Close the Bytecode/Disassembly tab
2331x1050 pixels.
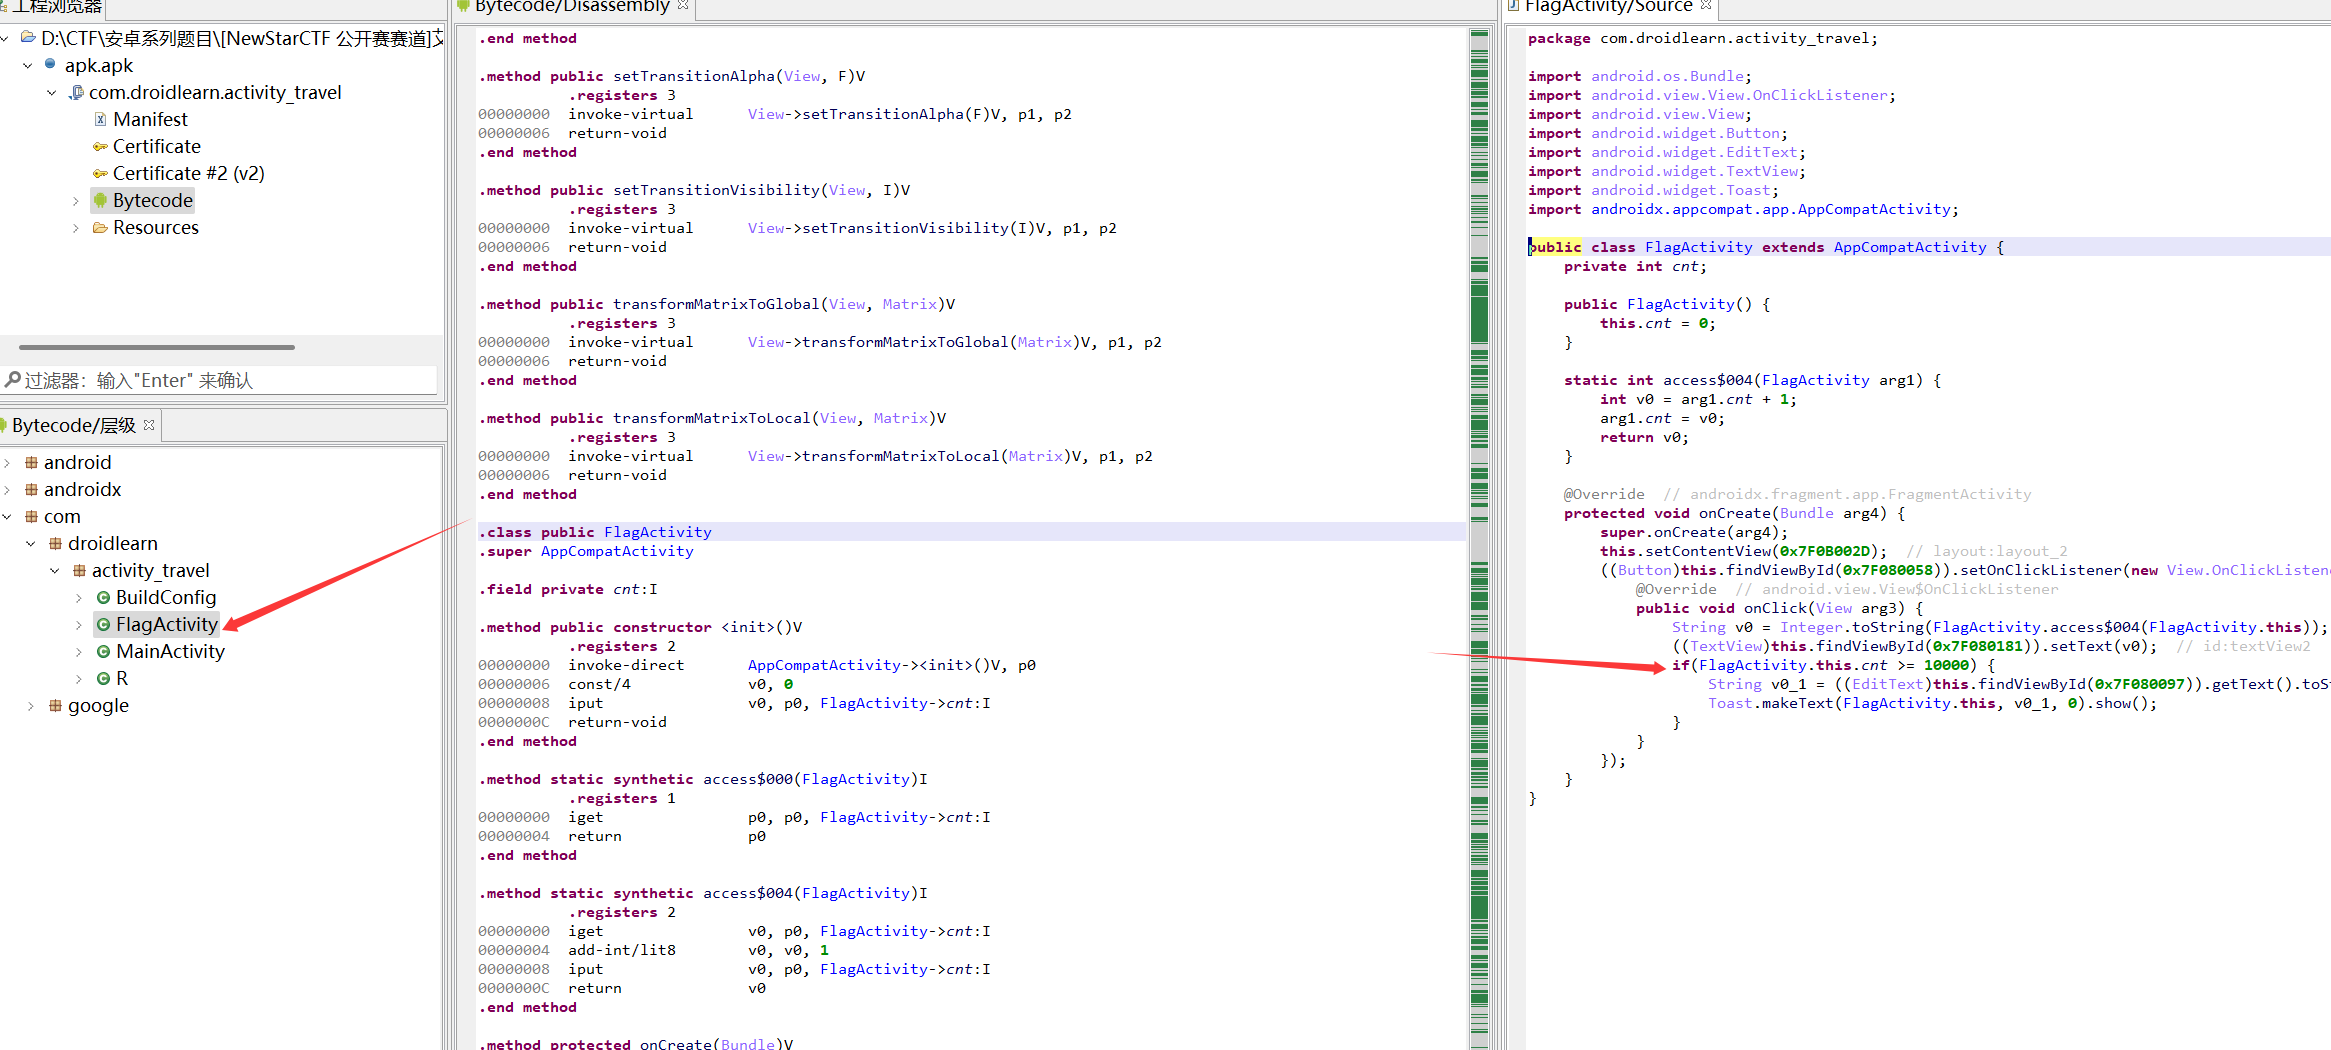683,5
